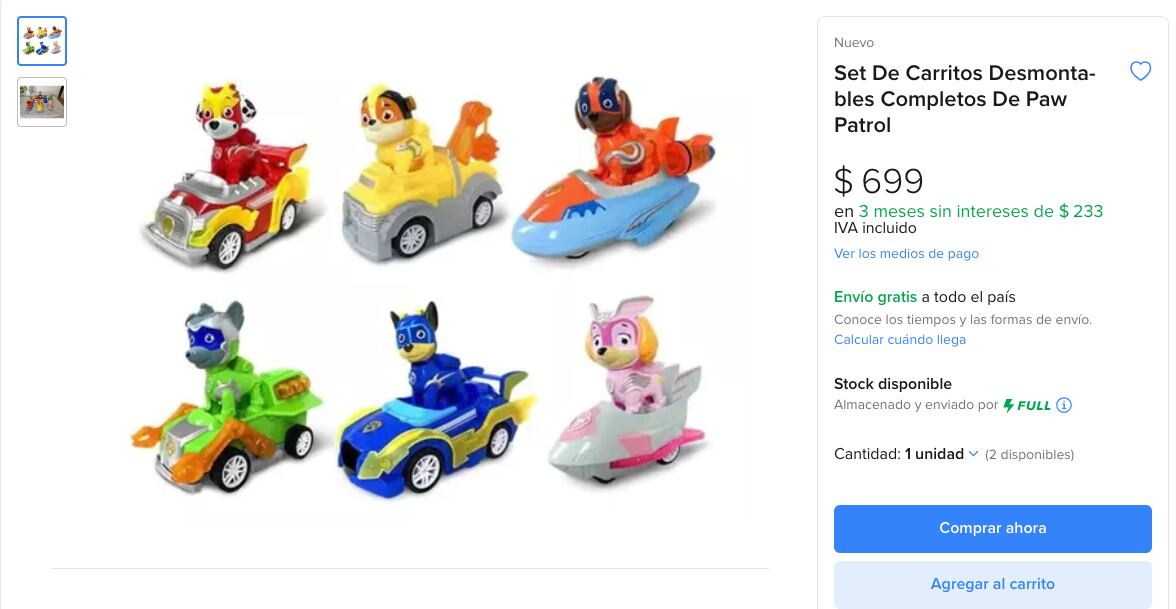Click the Envío gratis shipping text

pos(875,297)
